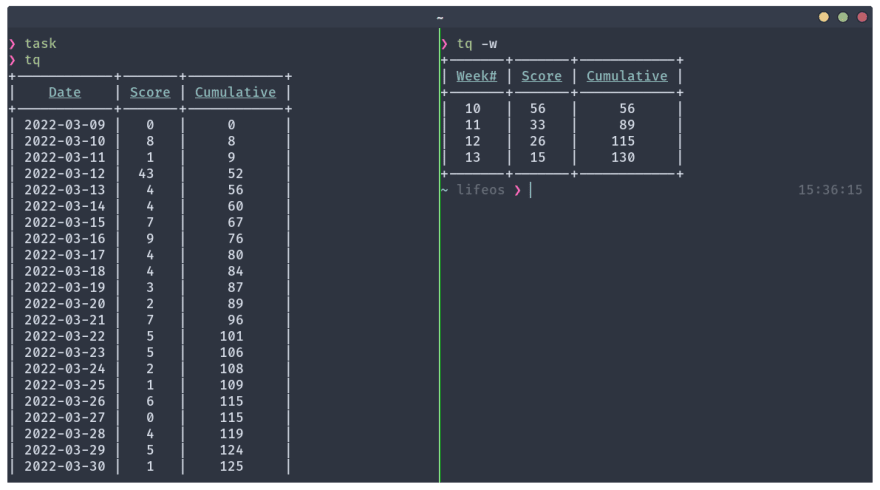Click week number 11 in weekly table
Image resolution: width=880 pixels, height=490 pixels.
473,125
